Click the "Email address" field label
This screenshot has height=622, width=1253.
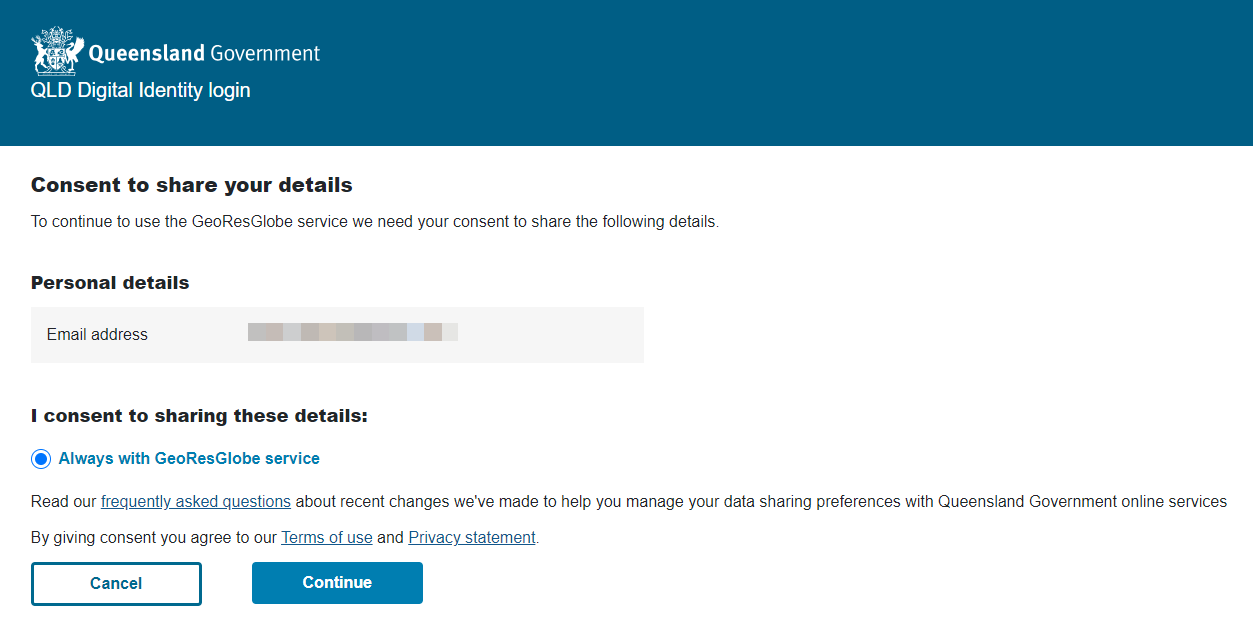coord(97,335)
